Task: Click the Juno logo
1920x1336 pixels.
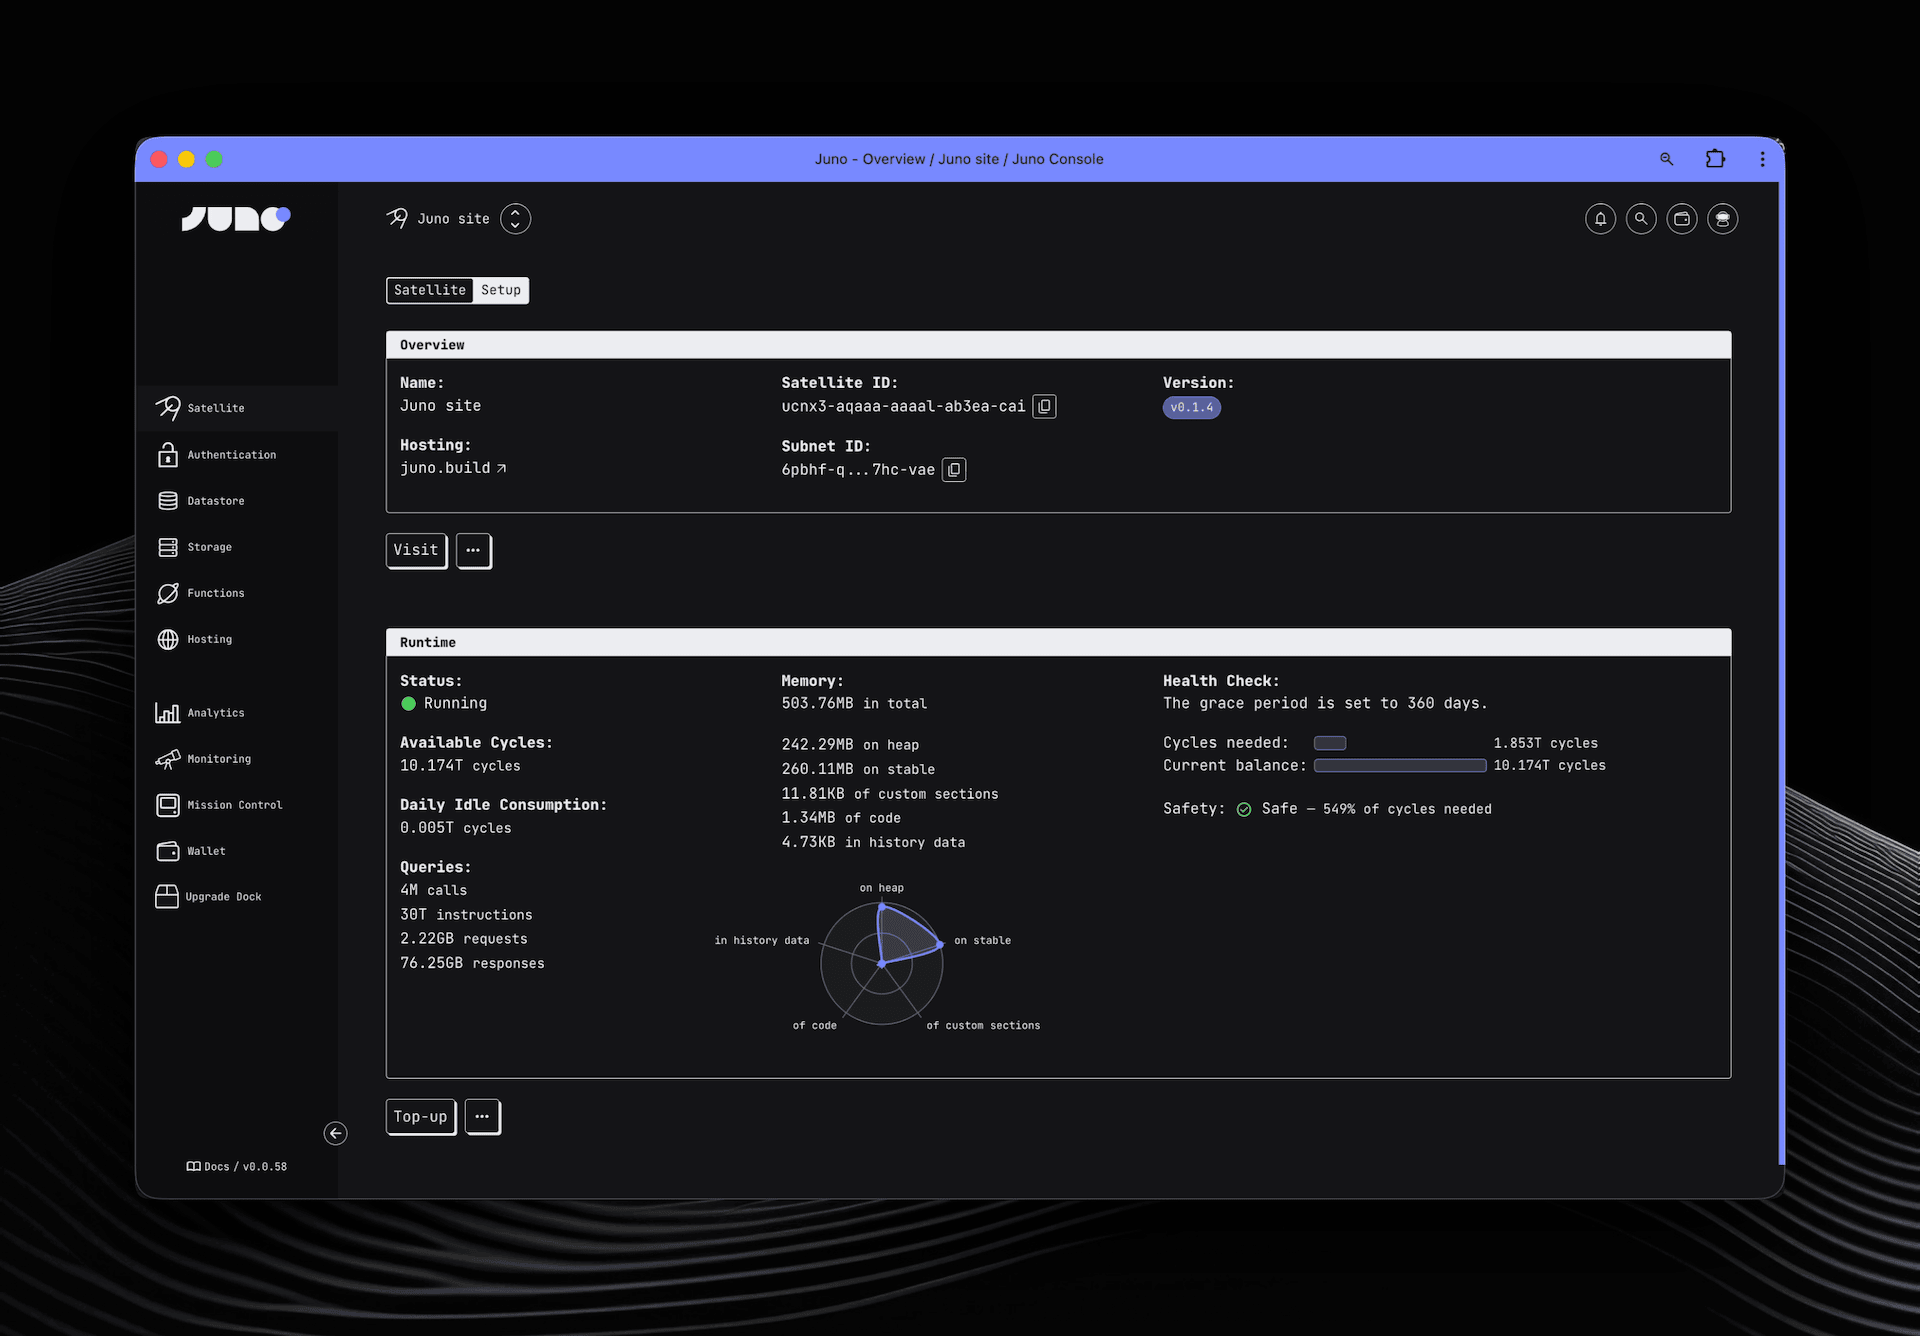Action: click(236, 218)
